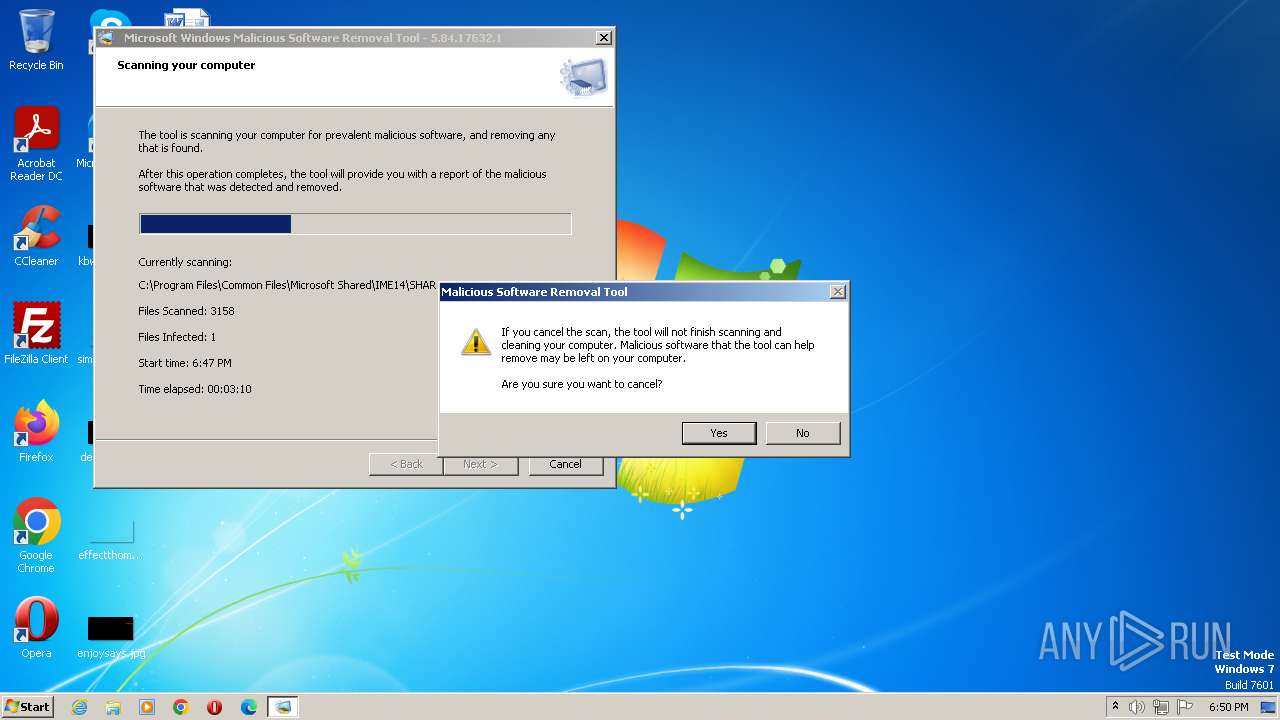Click 'Start time: 6:47 PM' text
This screenshot has width=1280, height=720.
[185, 363]
